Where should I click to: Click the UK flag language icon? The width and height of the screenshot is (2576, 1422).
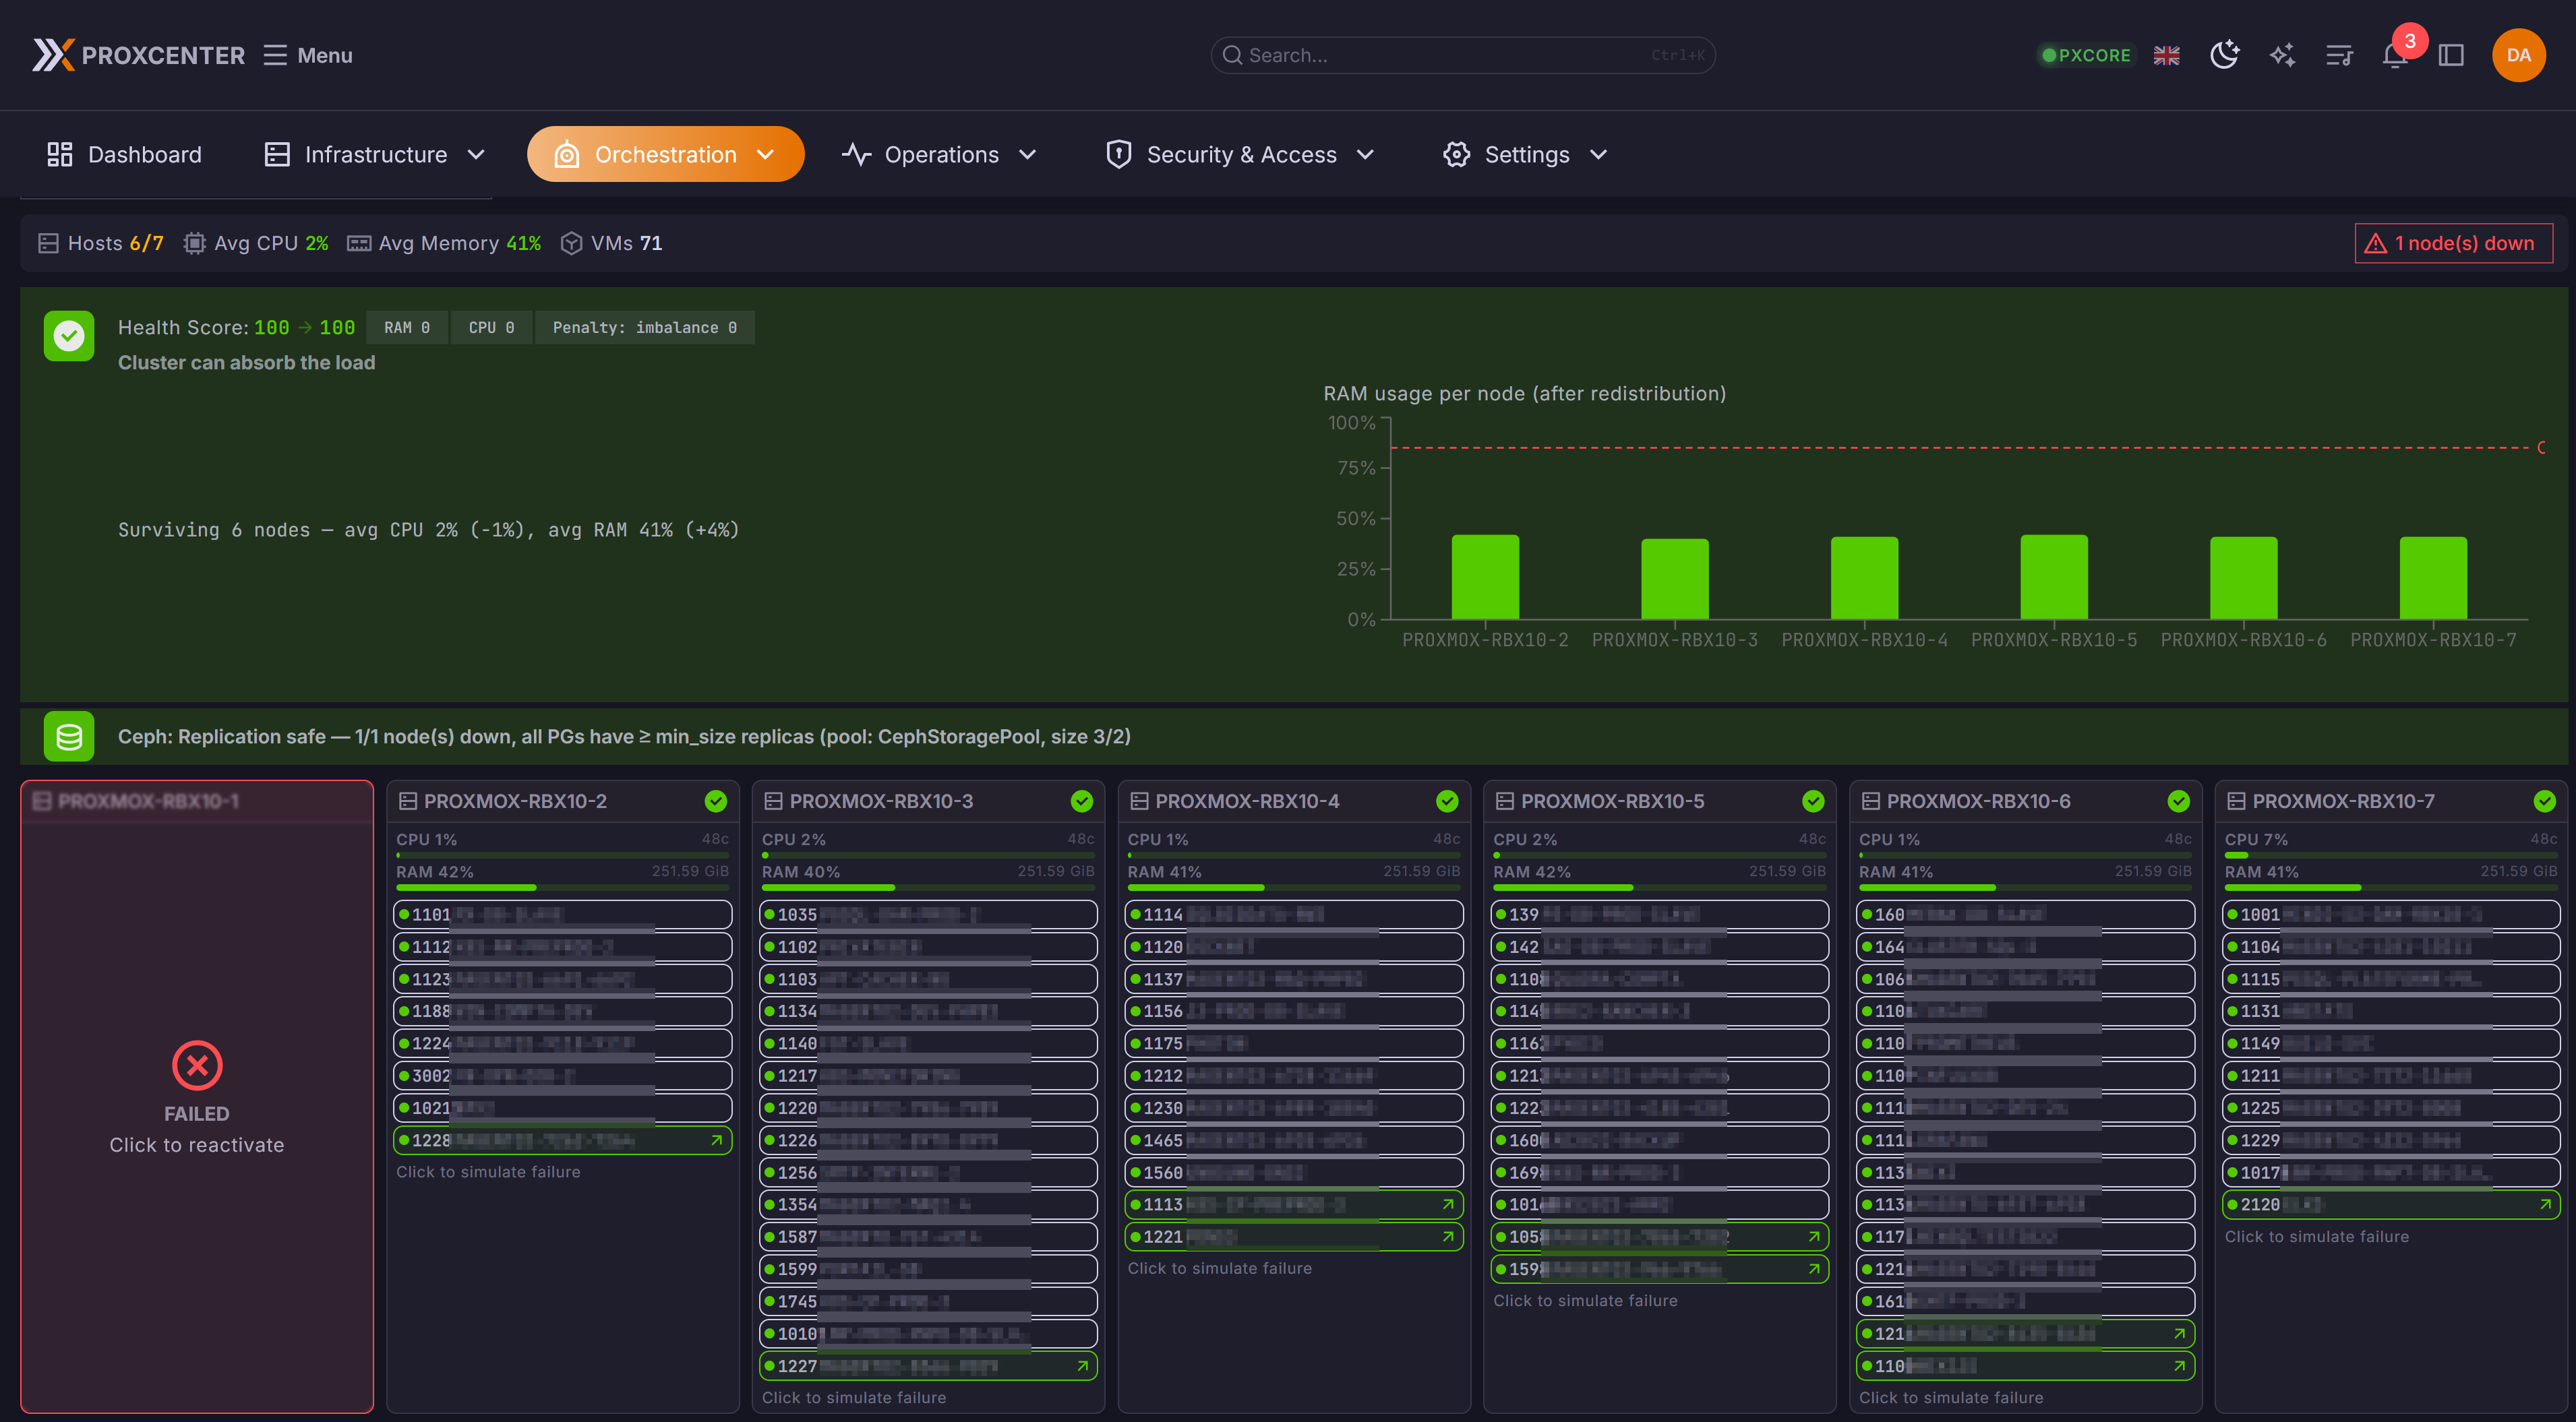coord(2166,55)
